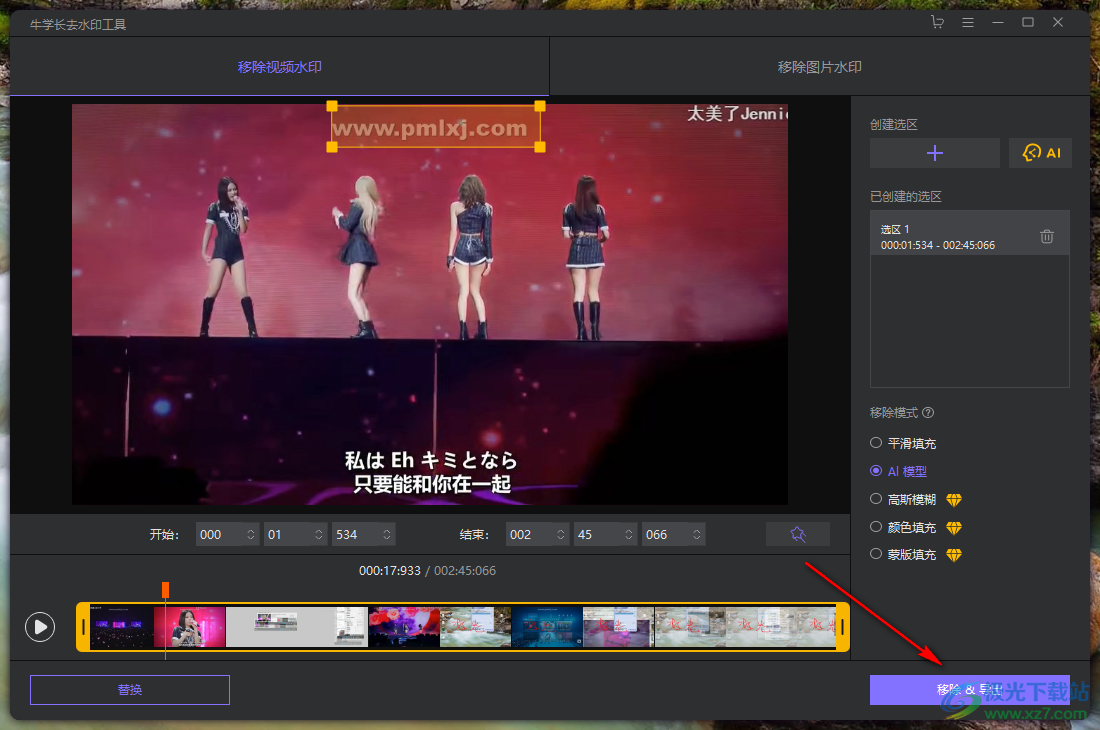The width and height of the screenshot is (1100, 730).
Task: Click the 替换 button
Action: pos(130,690)
